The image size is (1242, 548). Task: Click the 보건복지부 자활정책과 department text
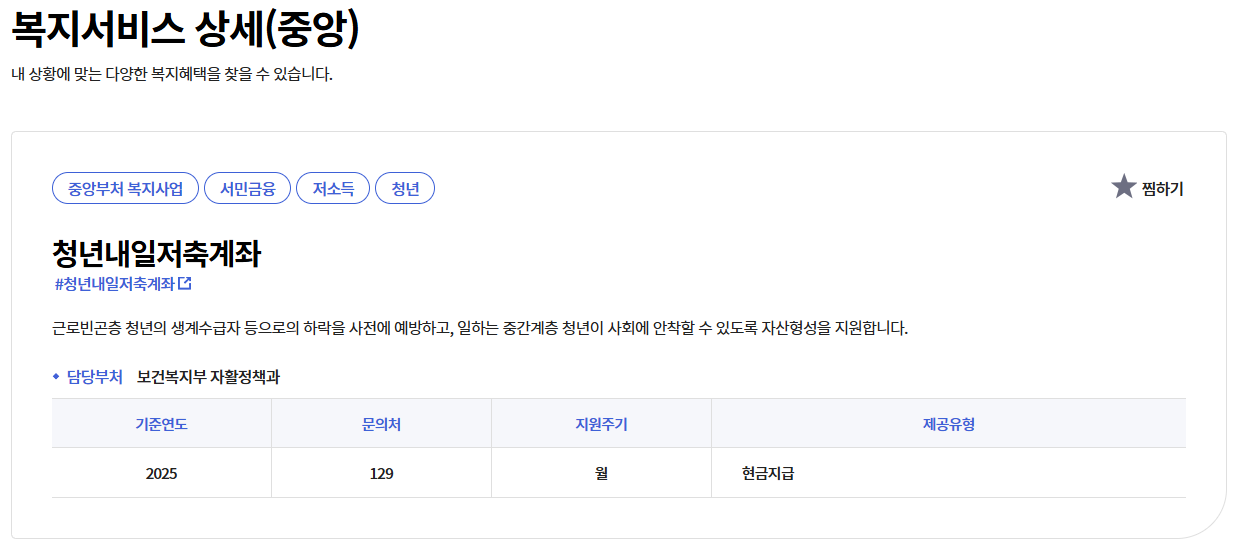pos(209,377)
